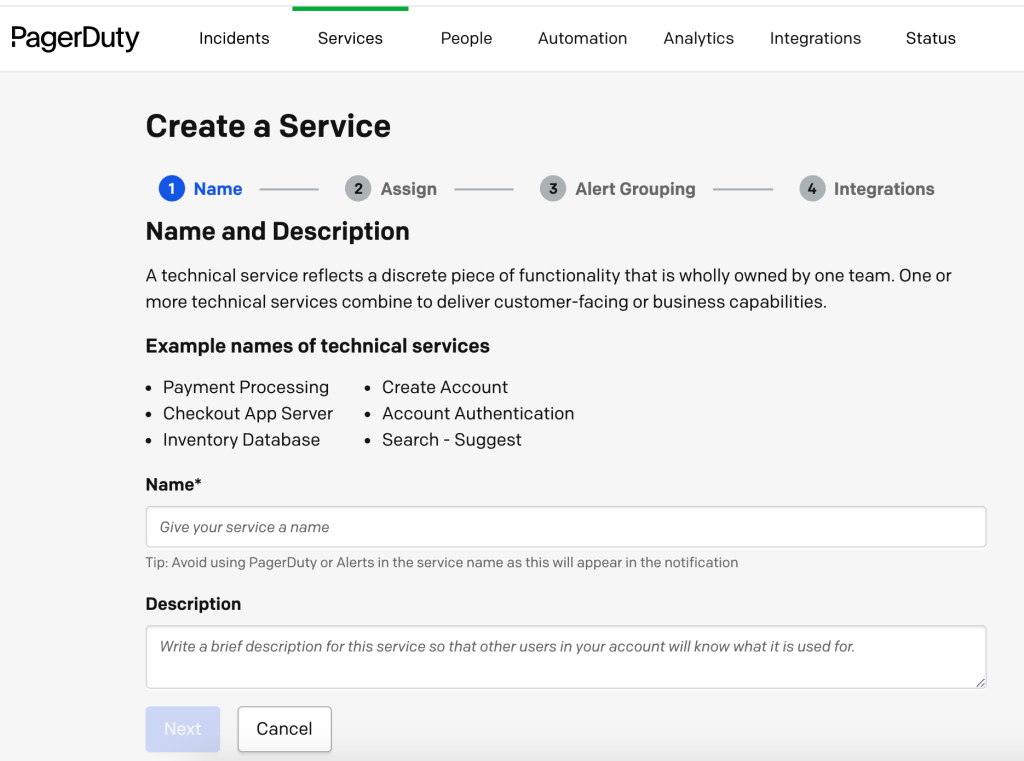Click the step 4 circle icon

pos(811,189)
